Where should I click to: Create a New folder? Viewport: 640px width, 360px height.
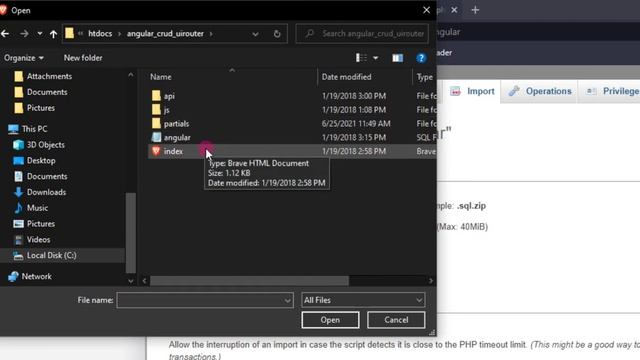click(83, 58)
